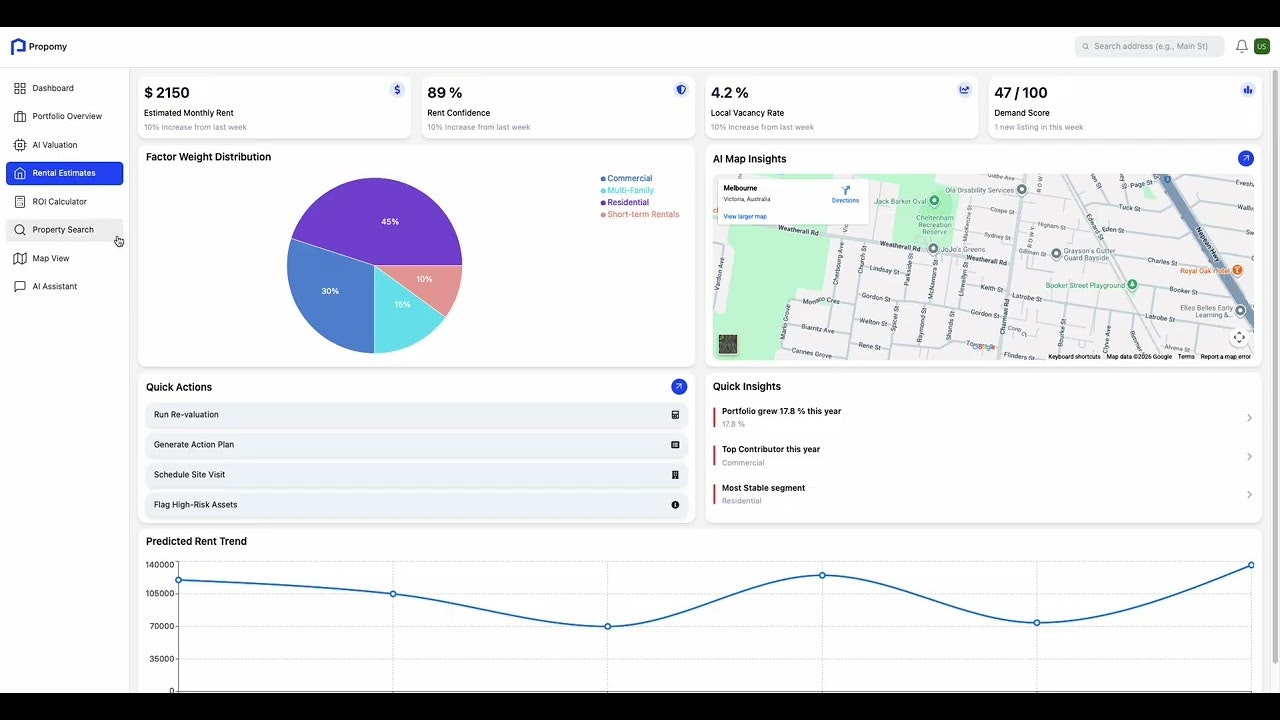Click the building icon beside Schedule Site Visit
Image resolution: width=1280 pixels, height=720 pixels.
click(675, 475)
